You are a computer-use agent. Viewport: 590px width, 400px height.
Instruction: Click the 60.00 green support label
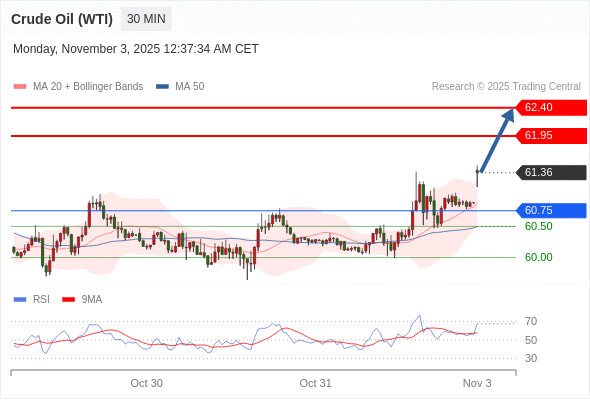(x=539, y=257)
